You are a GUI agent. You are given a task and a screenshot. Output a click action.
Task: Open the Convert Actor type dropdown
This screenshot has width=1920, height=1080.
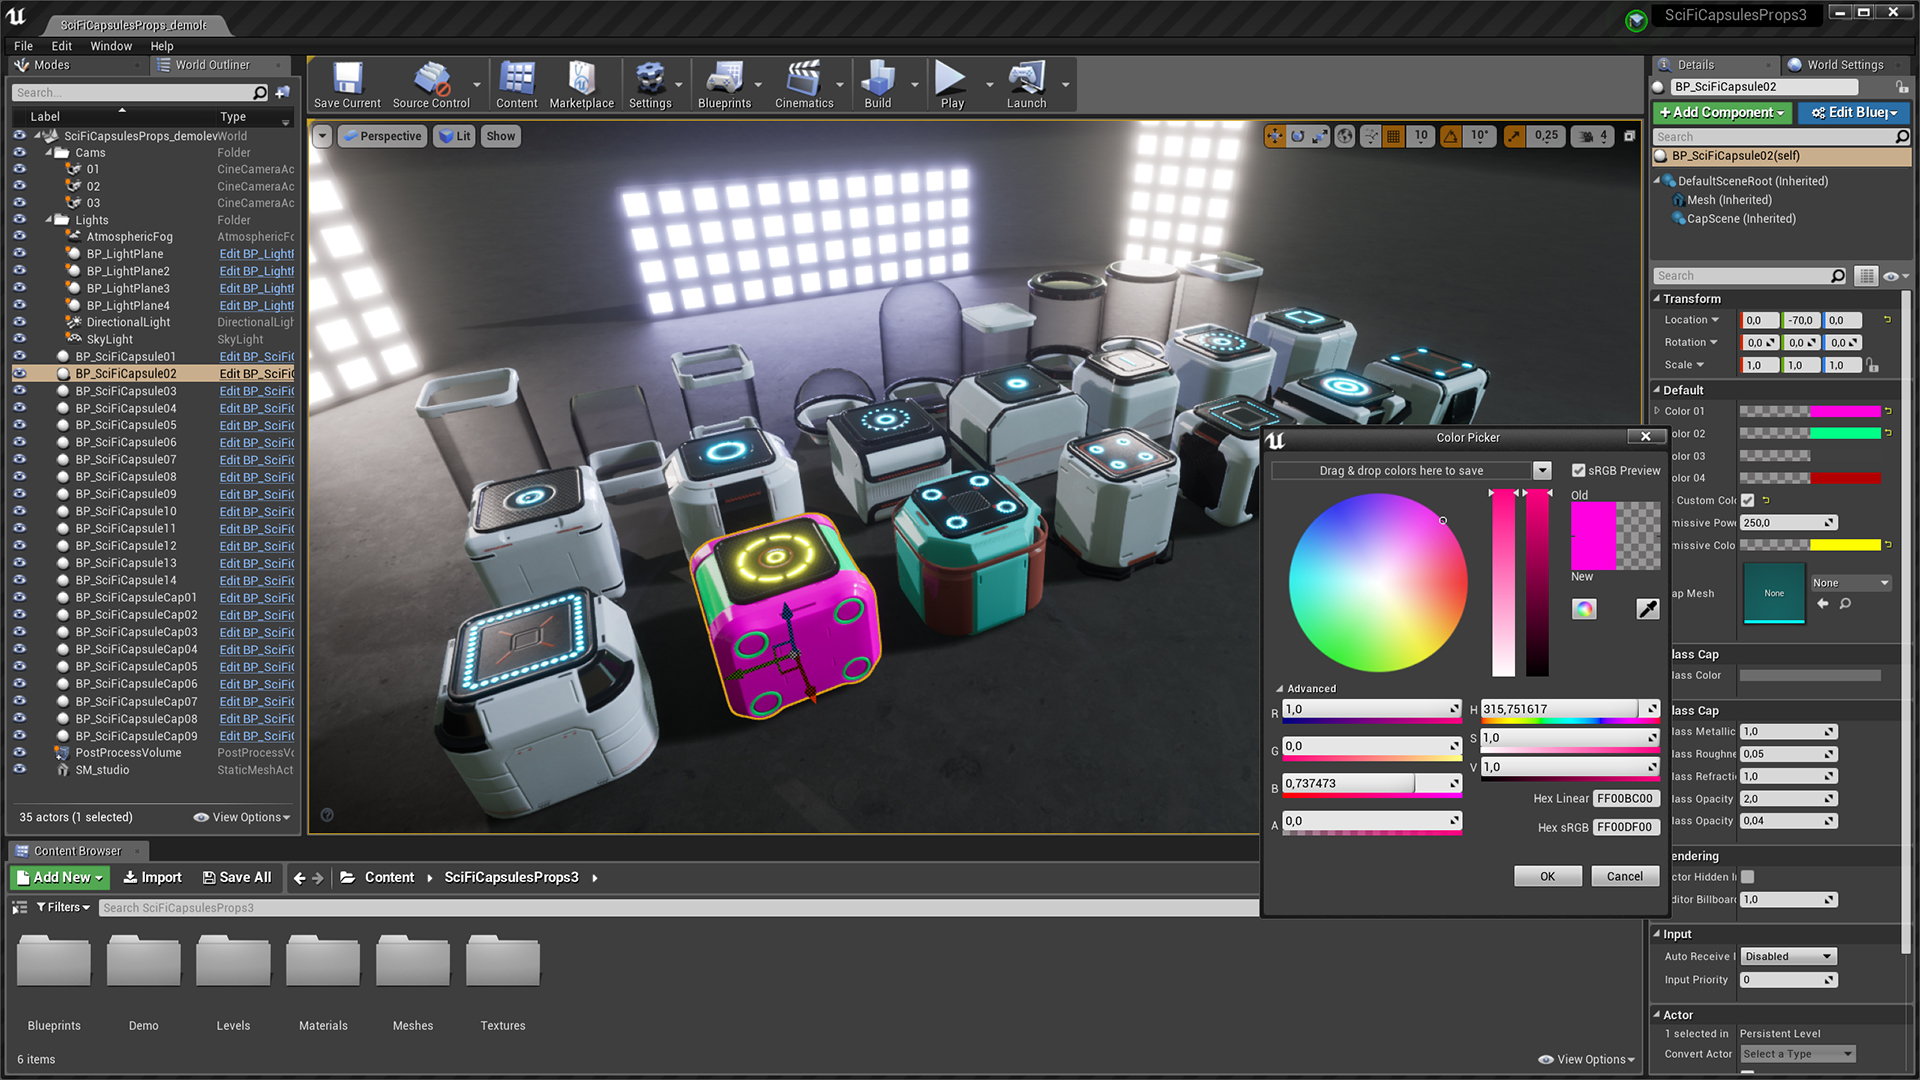[1797, 1053]
